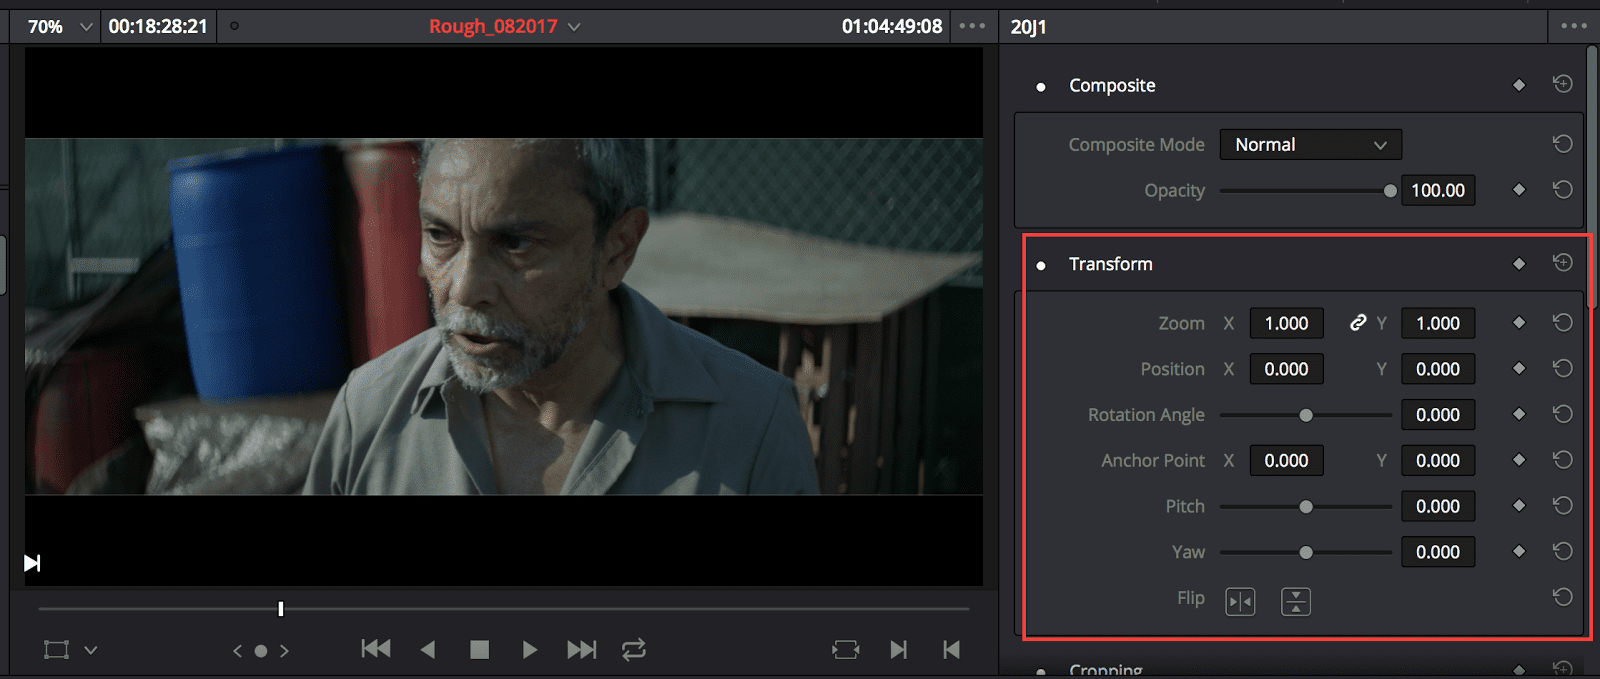The width and height of the screenshot is (1600, 679).
Task: Toggle the Transform section enable dot
Action: tap(1041, 266)
